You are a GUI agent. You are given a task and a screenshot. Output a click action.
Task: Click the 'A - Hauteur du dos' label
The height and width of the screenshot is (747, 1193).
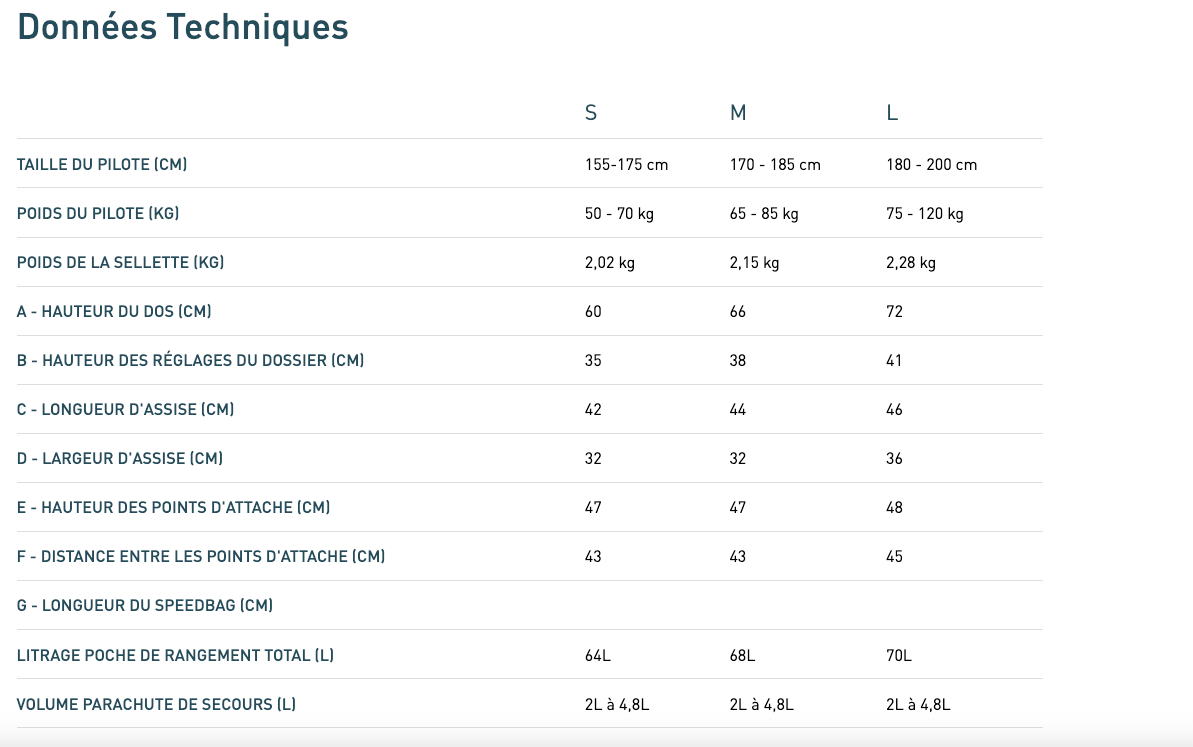point(114,311)
